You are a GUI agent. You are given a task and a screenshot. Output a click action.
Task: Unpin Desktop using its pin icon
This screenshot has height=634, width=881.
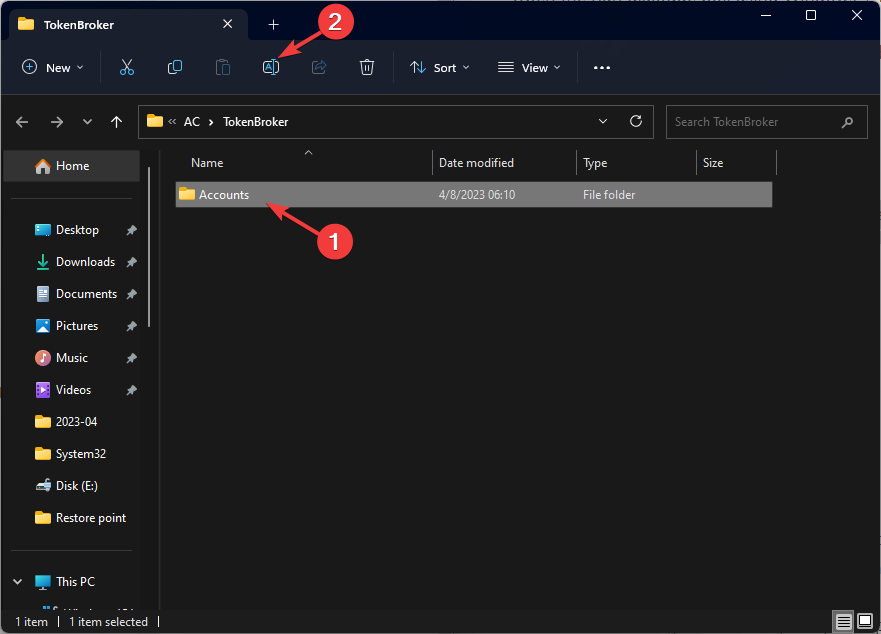coord(131,230)
